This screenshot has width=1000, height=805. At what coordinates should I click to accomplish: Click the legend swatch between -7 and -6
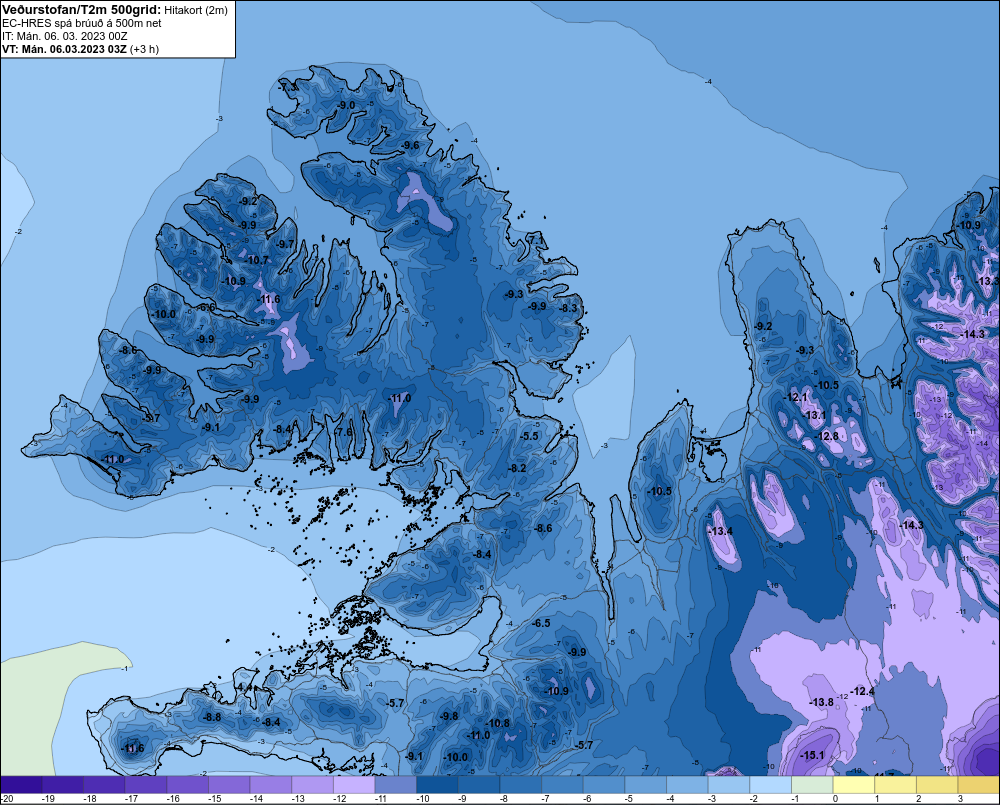pos(562,784)
